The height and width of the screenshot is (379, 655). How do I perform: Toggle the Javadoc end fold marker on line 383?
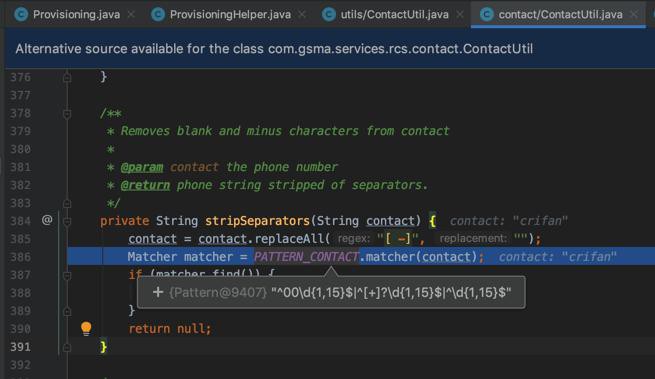tap(67, 203)
